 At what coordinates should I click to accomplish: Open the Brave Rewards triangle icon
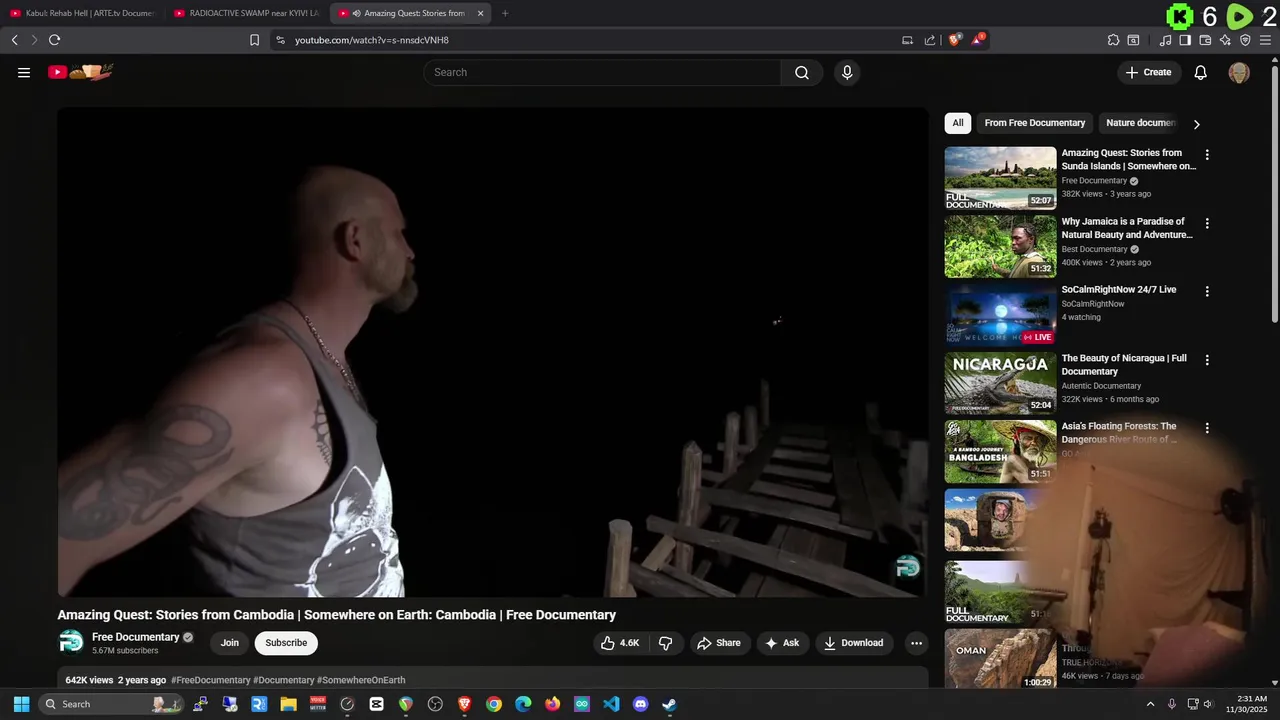(978, 40)
